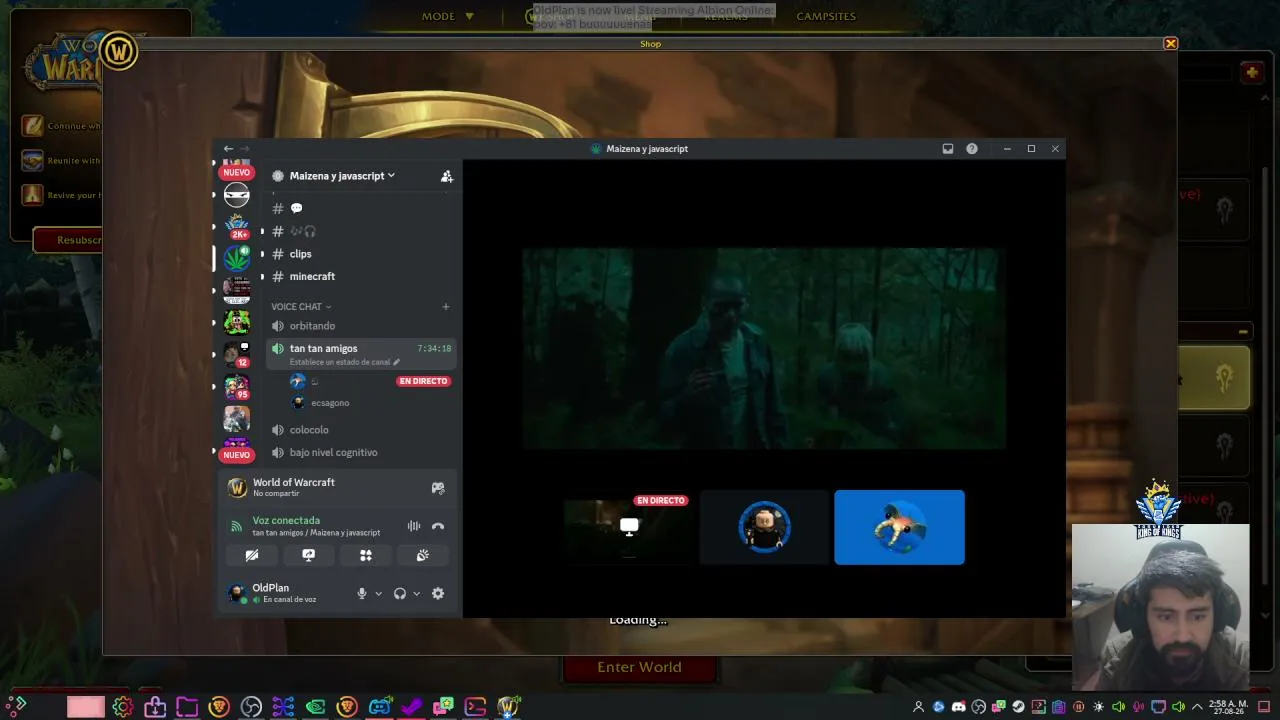Click the Steam icon in system tray
This screenshot has width=1280, height=720.
click(x=1018, y=708)
